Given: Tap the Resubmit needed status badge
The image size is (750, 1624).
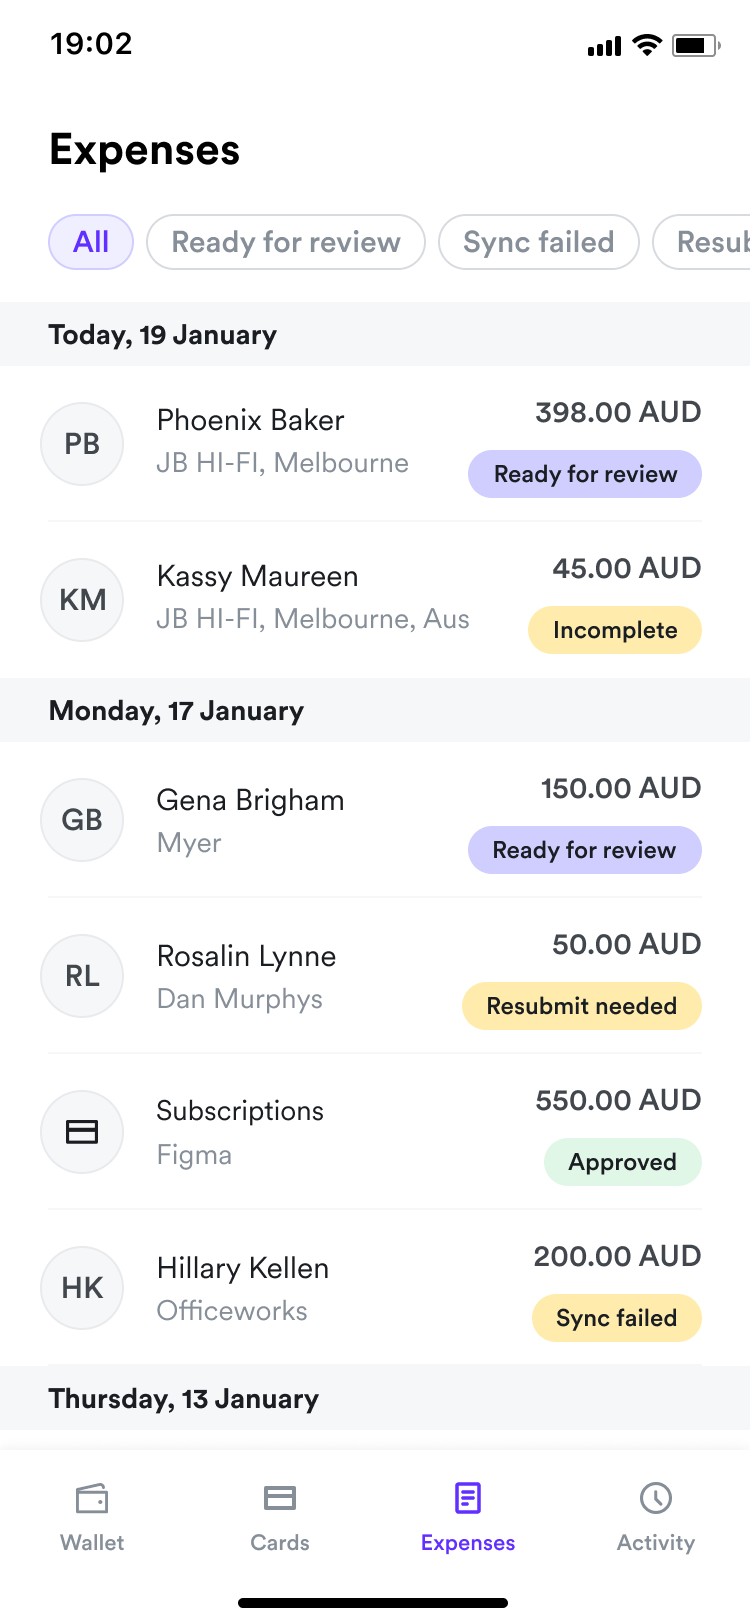Looking at the screenshot, I should point(581,1006).
